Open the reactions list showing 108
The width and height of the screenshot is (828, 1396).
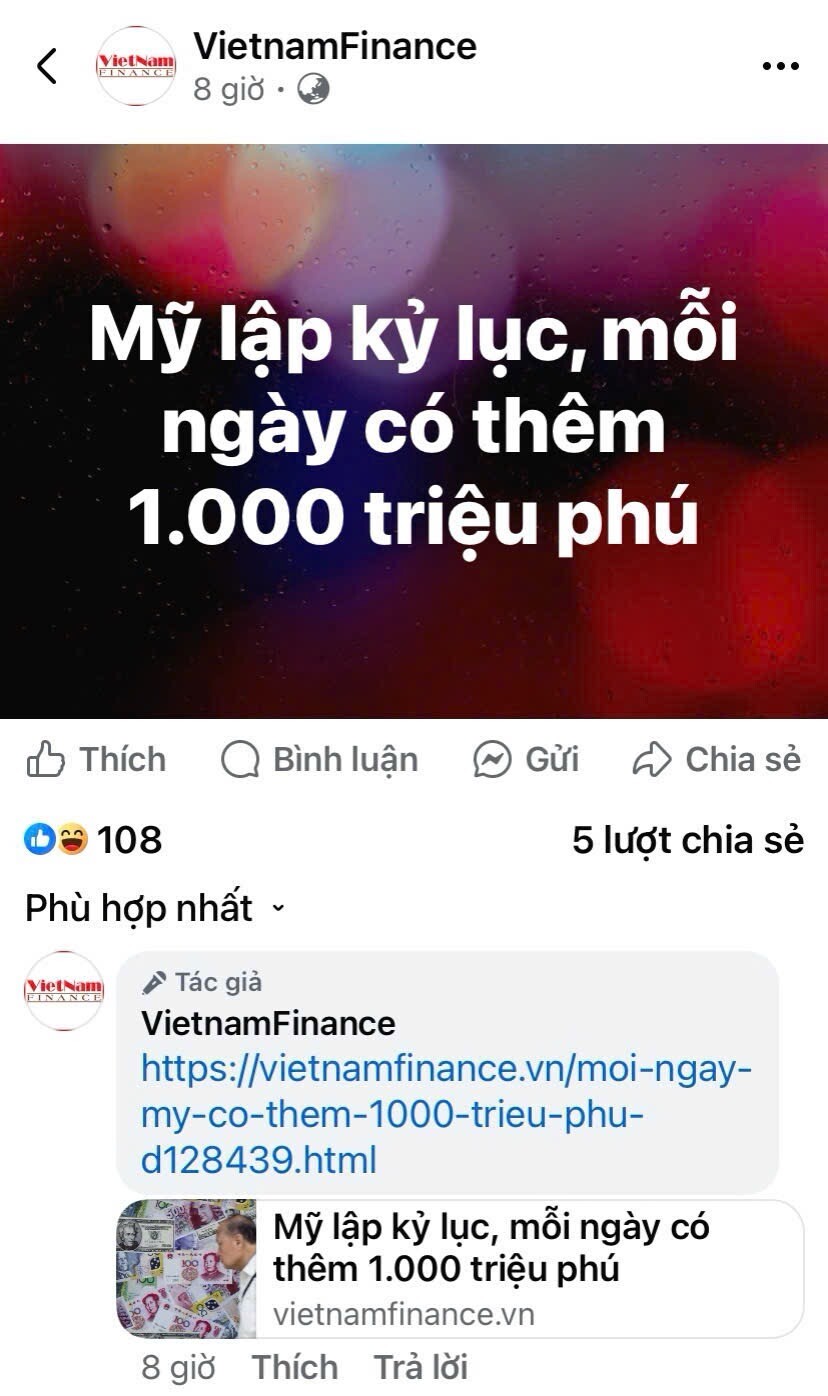[x=93, y=840]
